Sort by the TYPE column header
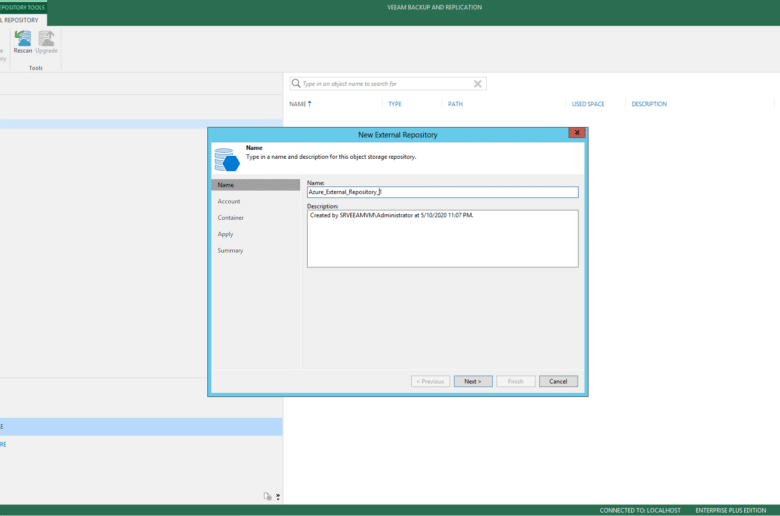Screen dimensions: 780x516 395,103
